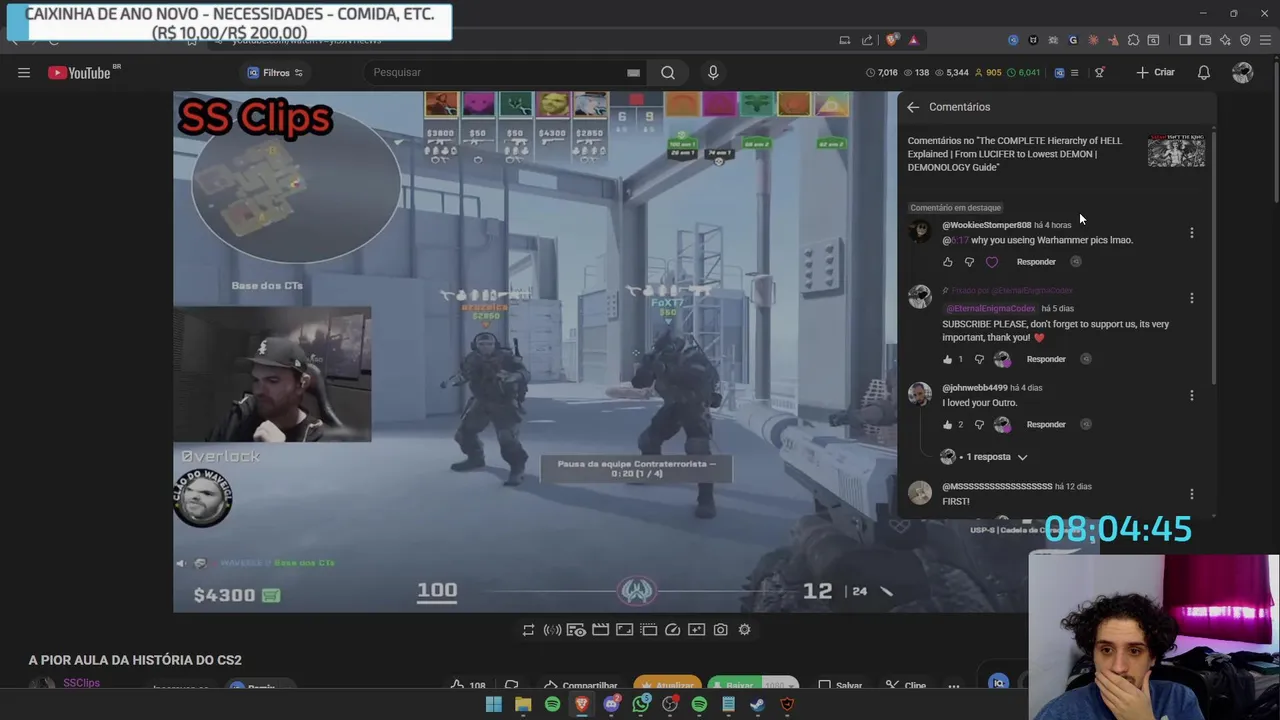Screen dimensions: 1280x720
Task: Open the Brave Wallet icon
Action: tap(1205, 40)
